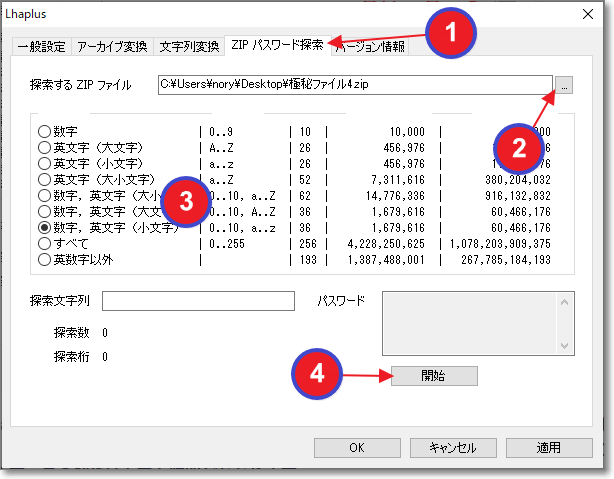Focus the 探索する ZIP ファイル path field
The width and height of the screenshot is (614, 479).
(355, 86)
